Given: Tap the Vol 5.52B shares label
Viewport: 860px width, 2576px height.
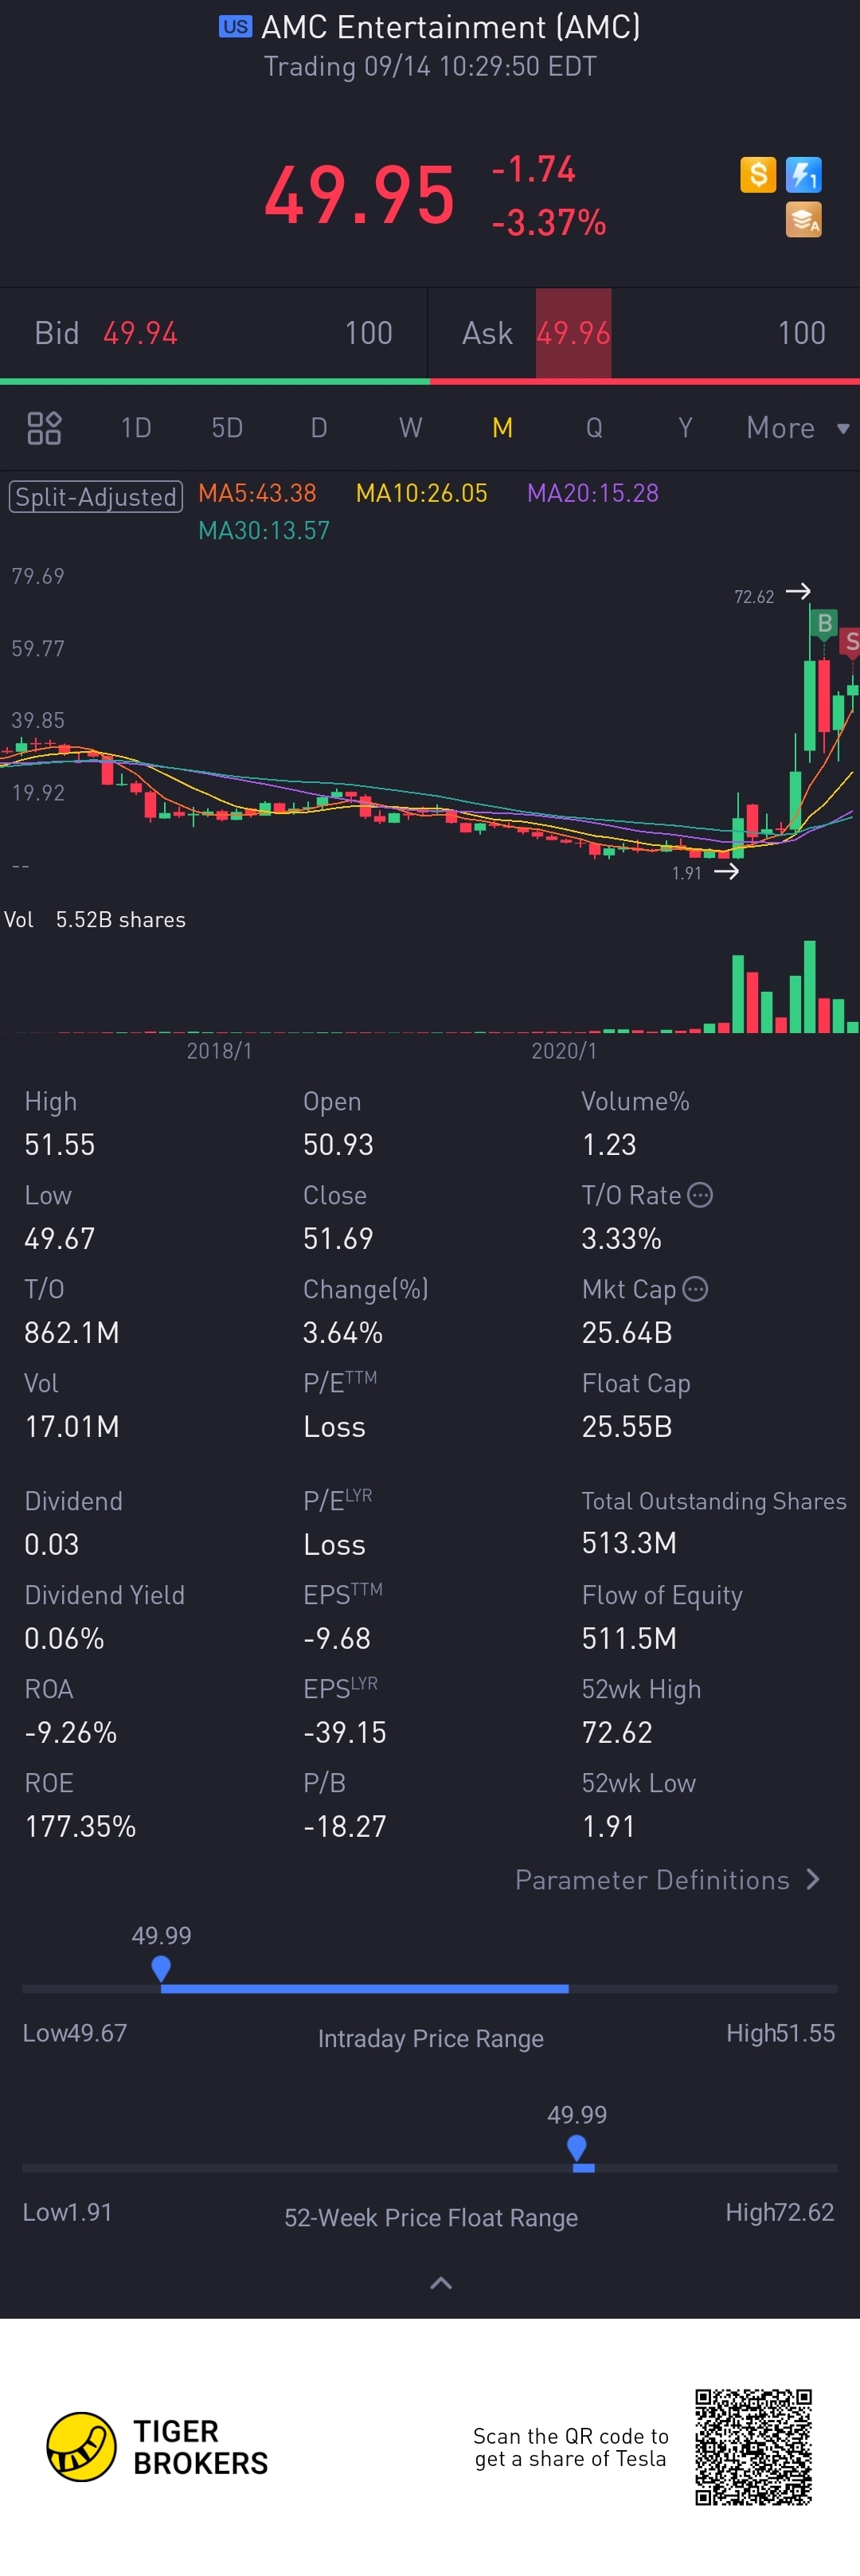Looking at the screenshot, I should click(x=95, y=920).
